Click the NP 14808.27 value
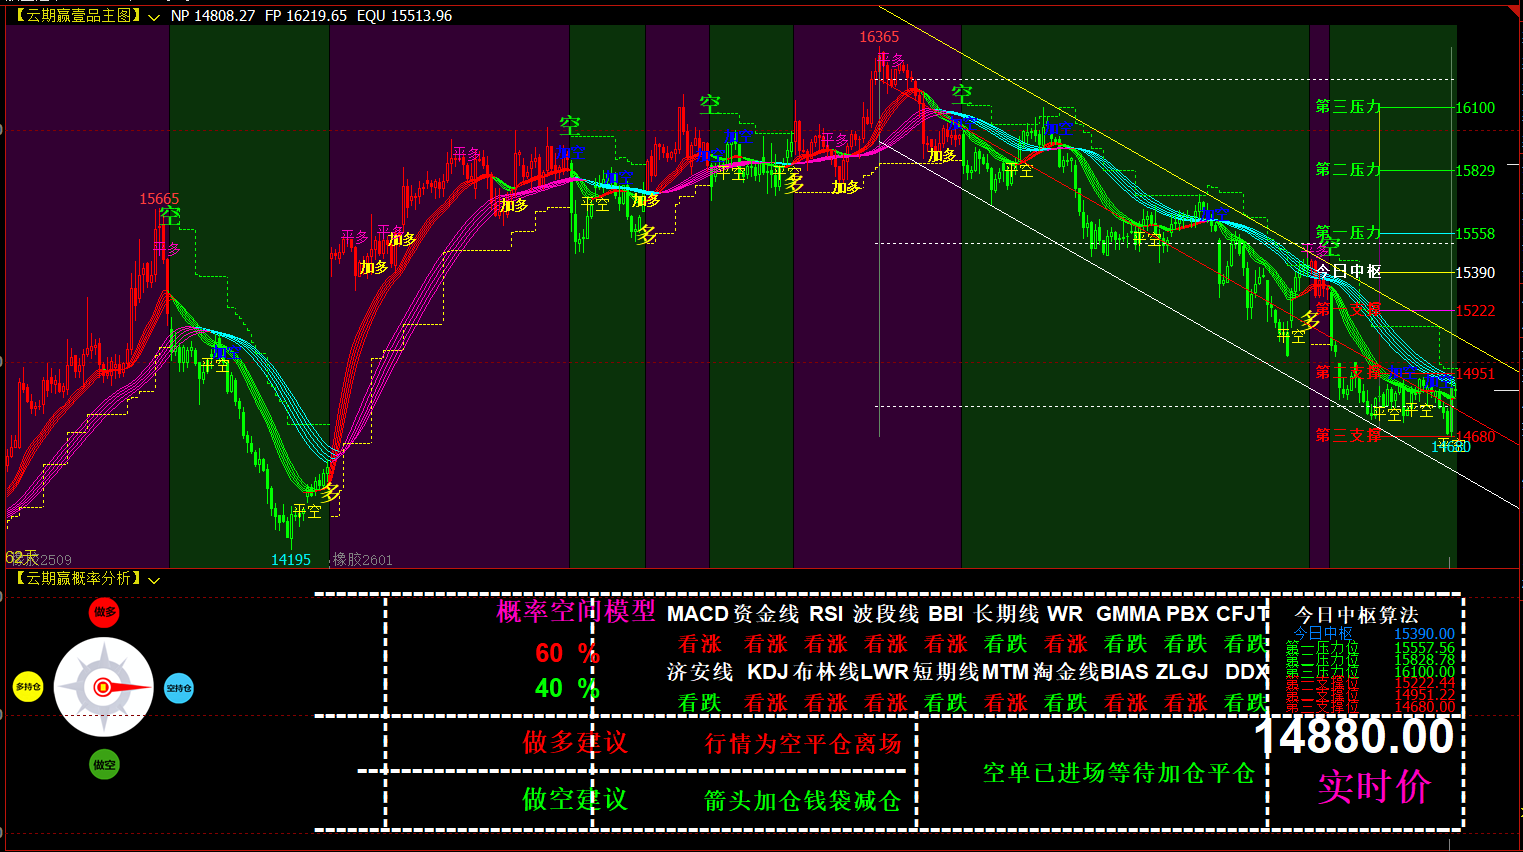This screenshot has height=852, width=1523. (213, 16)
